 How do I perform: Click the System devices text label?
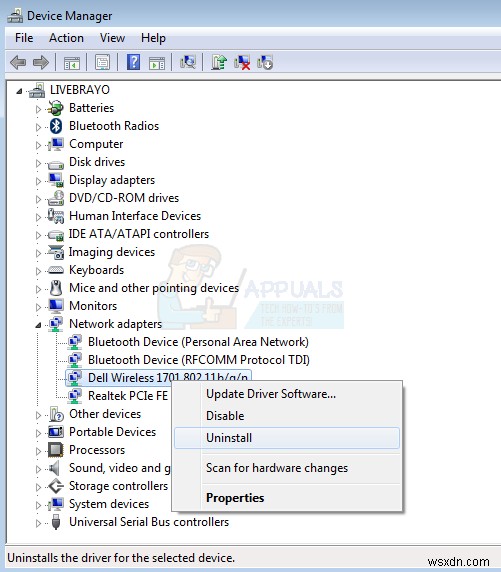click(109, 504)
